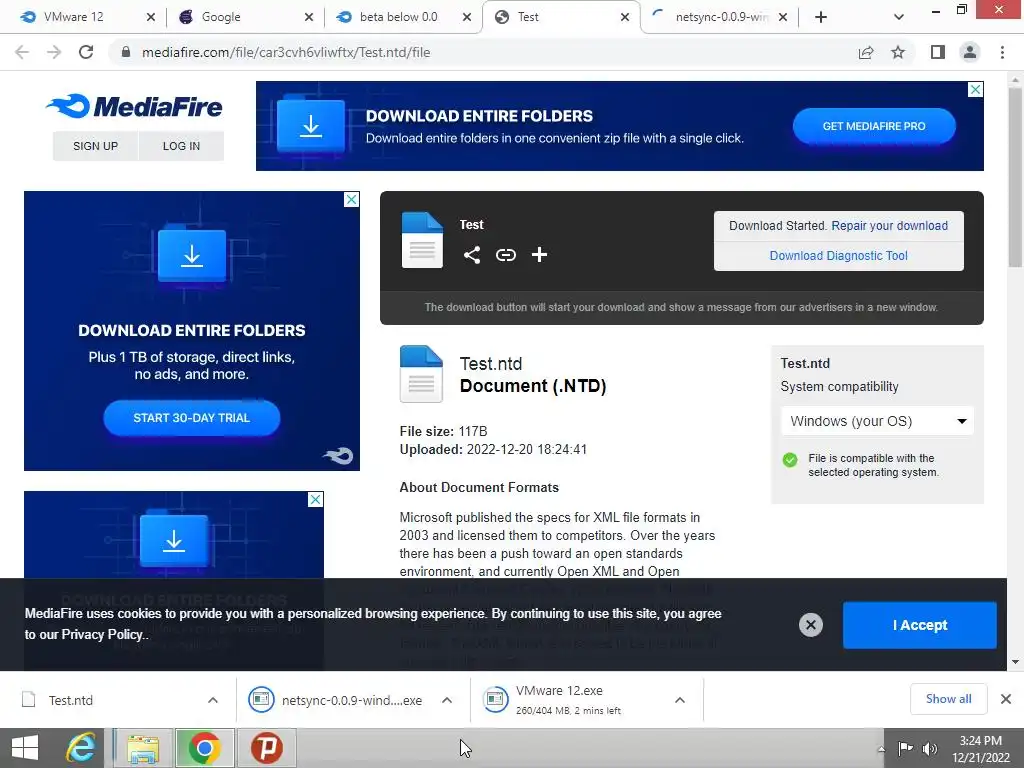Switch to the Google tab
The height and width of the screenshot is (768, 1024).
pyautogui.click(x=221, y=17)
